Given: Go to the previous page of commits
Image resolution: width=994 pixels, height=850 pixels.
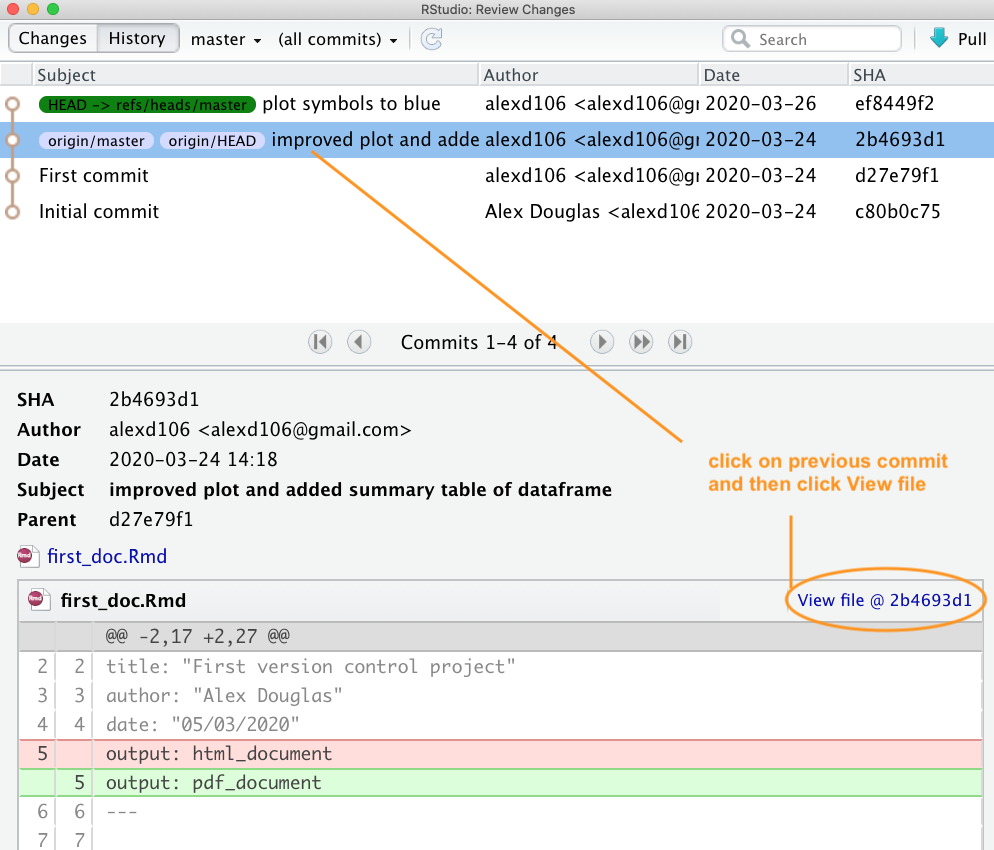Looking at the screenshot, I should tap(359, 342).
